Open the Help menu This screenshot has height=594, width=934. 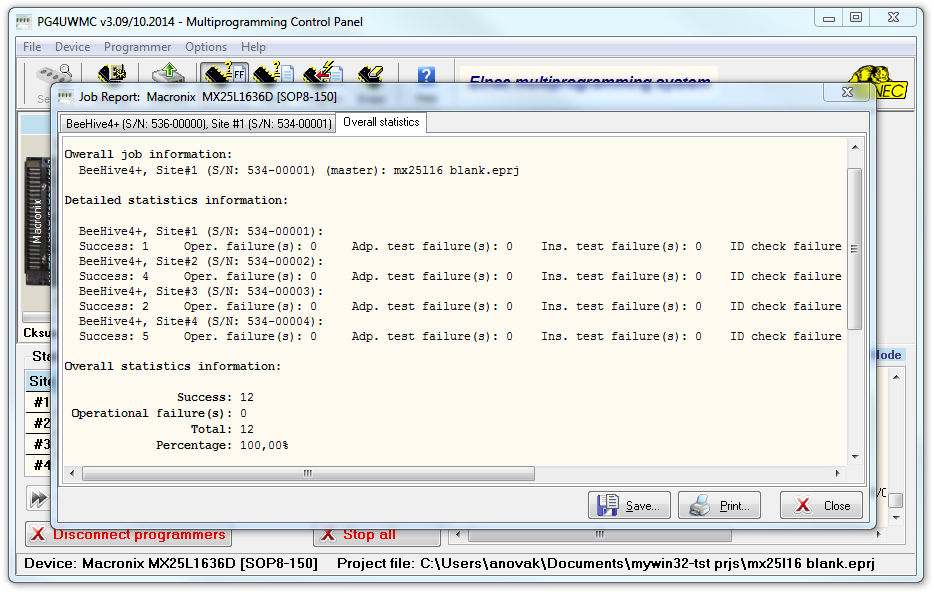pyautogui.click(x=253, y=46)
